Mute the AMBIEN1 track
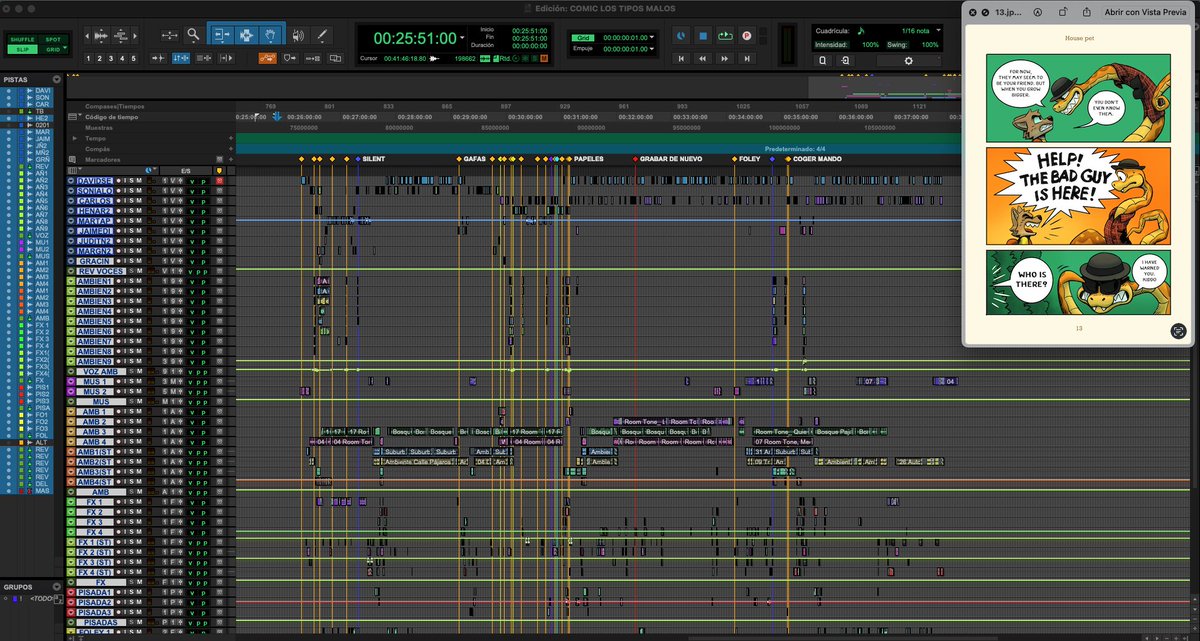 tap(137, 283)
